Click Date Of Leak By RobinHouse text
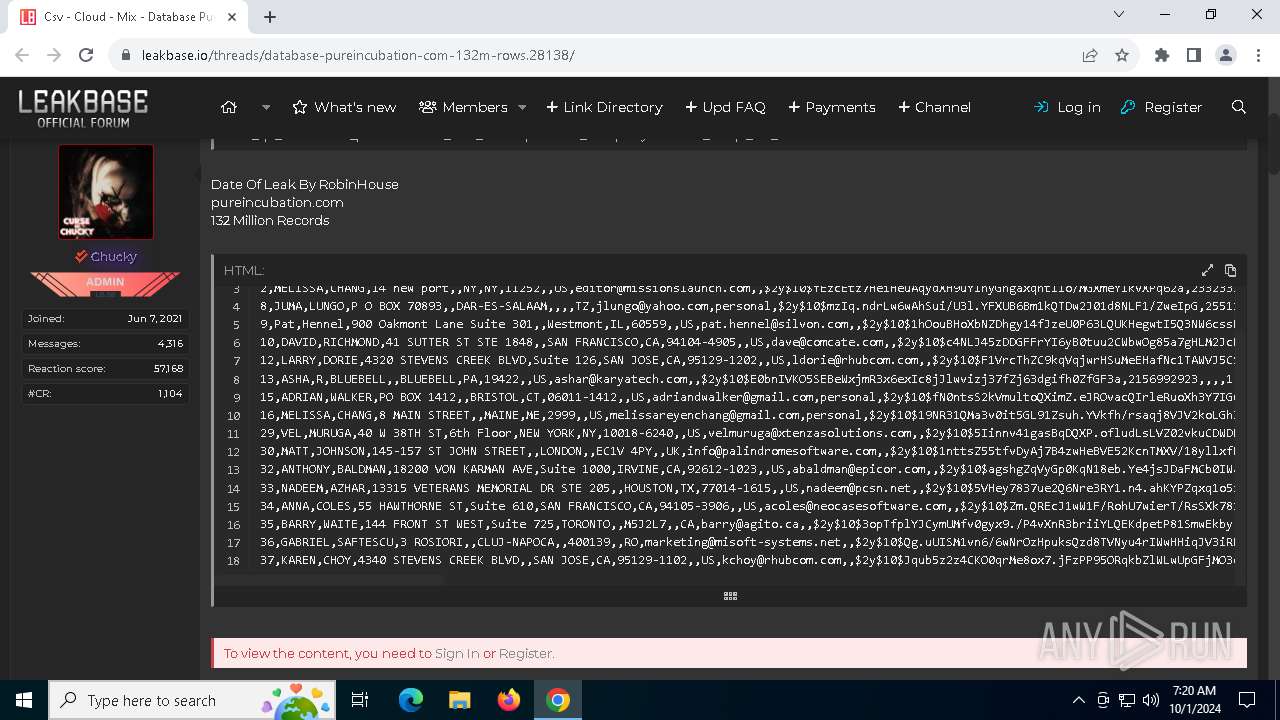This screenshot has height=720, width=1280. (305, 184)
